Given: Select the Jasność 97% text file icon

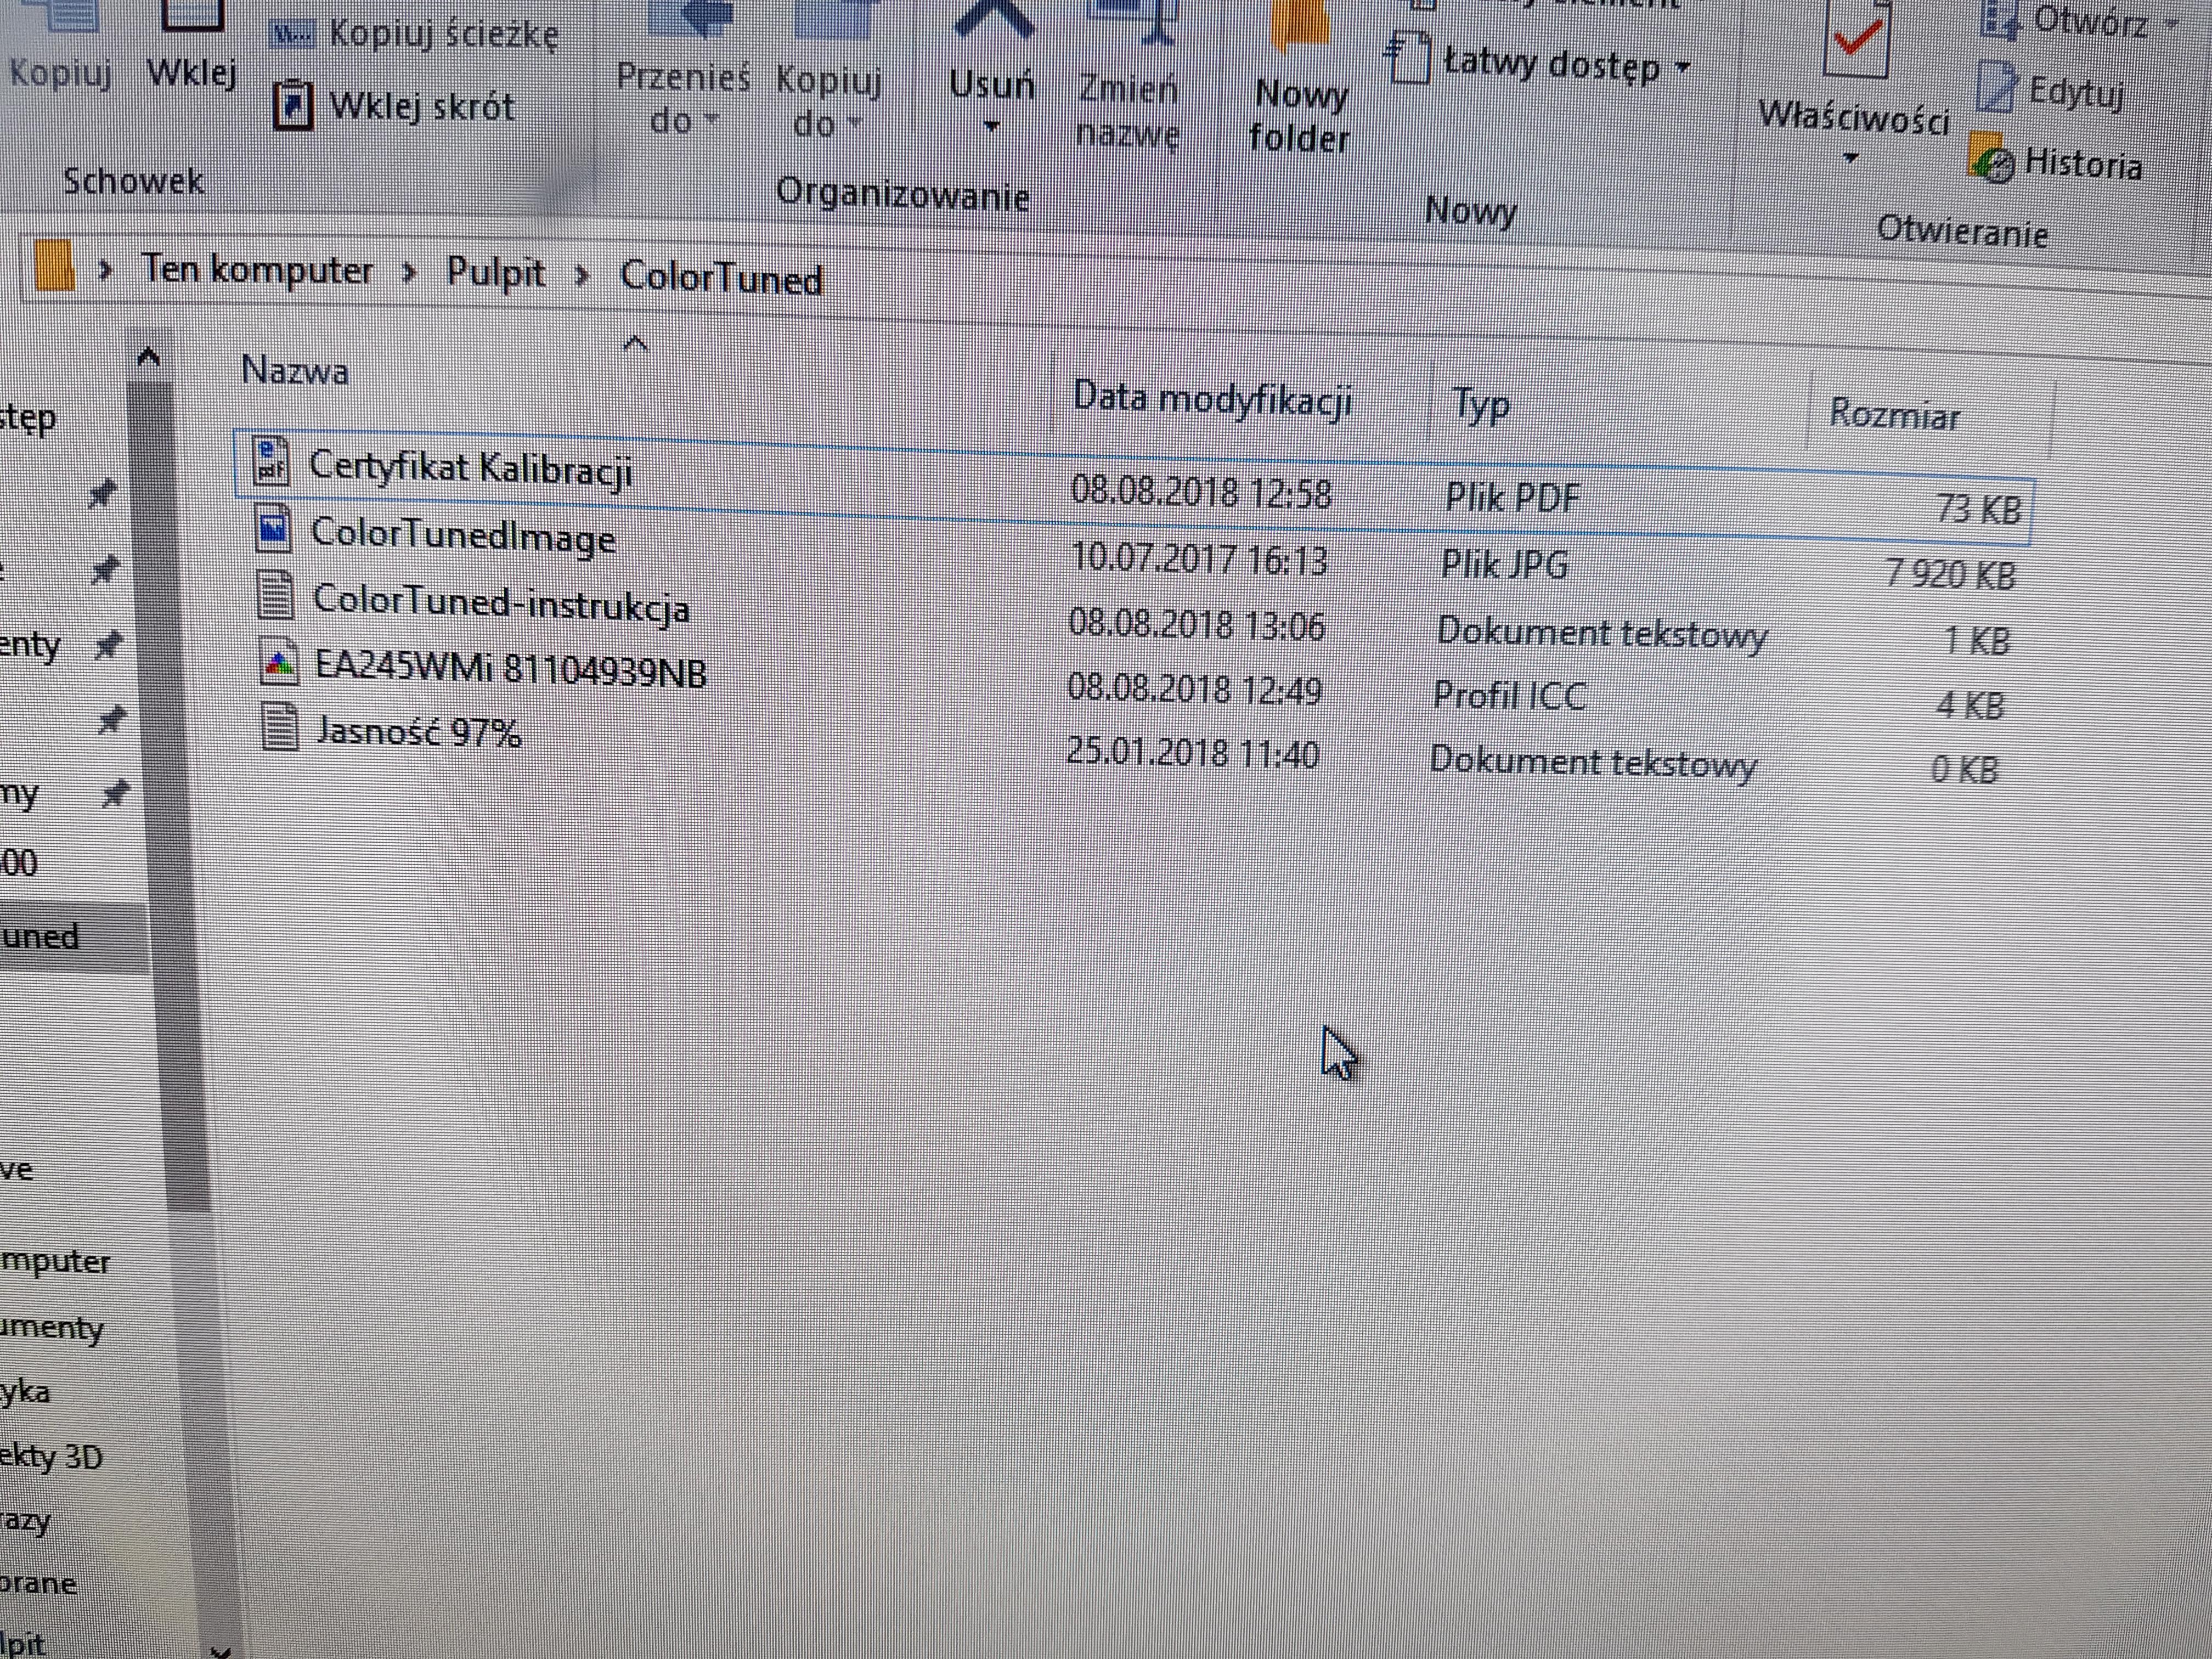Looking at the screenshot, I should pyautogui.click(x=279, y=727).
